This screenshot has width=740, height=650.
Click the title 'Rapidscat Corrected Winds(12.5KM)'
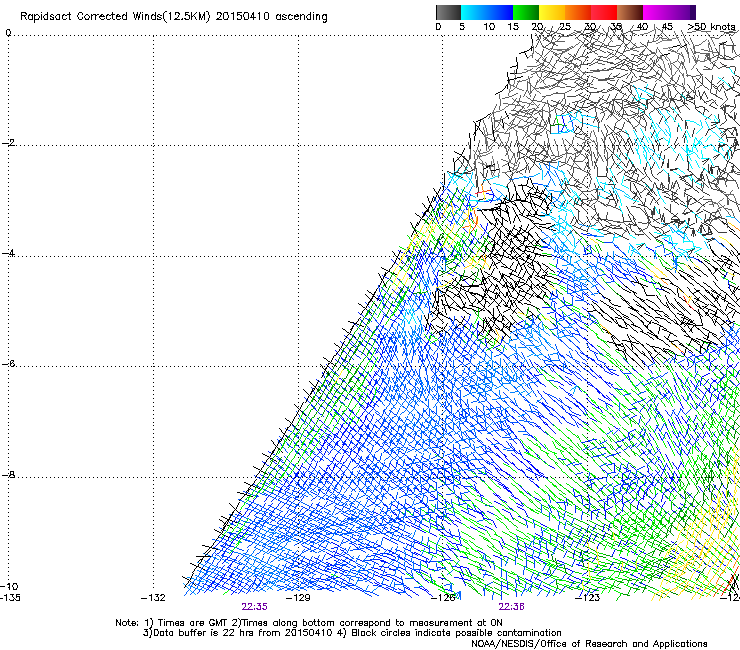tap(115, 17)
